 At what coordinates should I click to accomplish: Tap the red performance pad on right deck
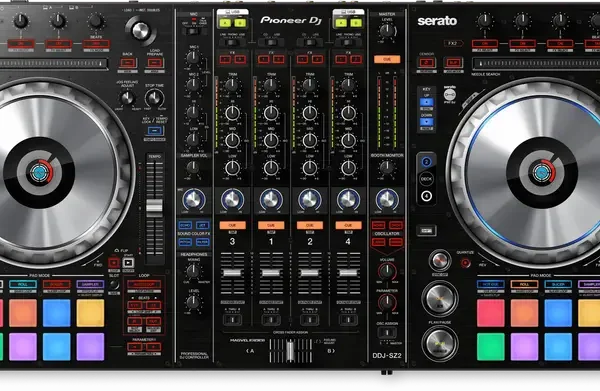[491, 313]
